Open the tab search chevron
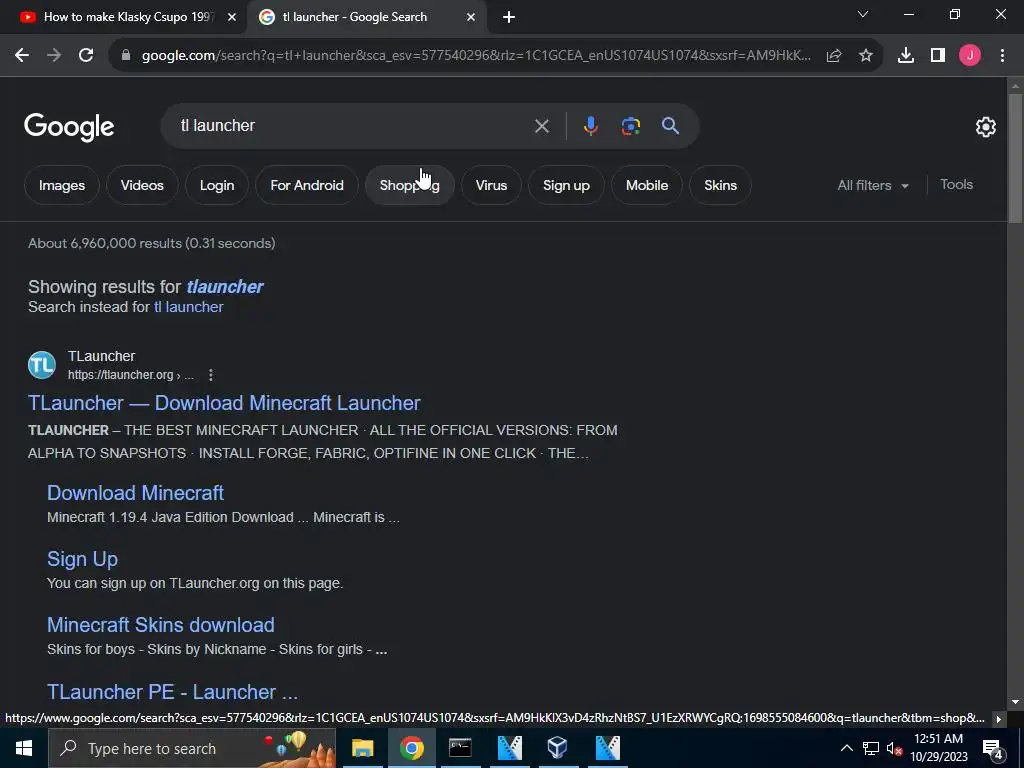The width and height of the screenshot is (1024, 768). coord(863,14)
